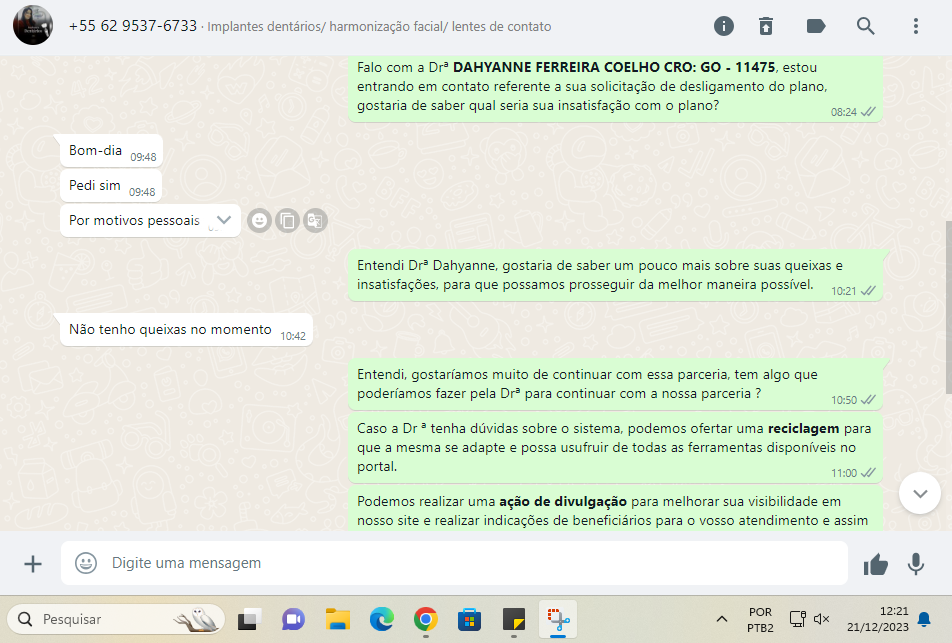Open Snipping Tool from the taskbar
The image size is (952, 643).
[558, 619]
